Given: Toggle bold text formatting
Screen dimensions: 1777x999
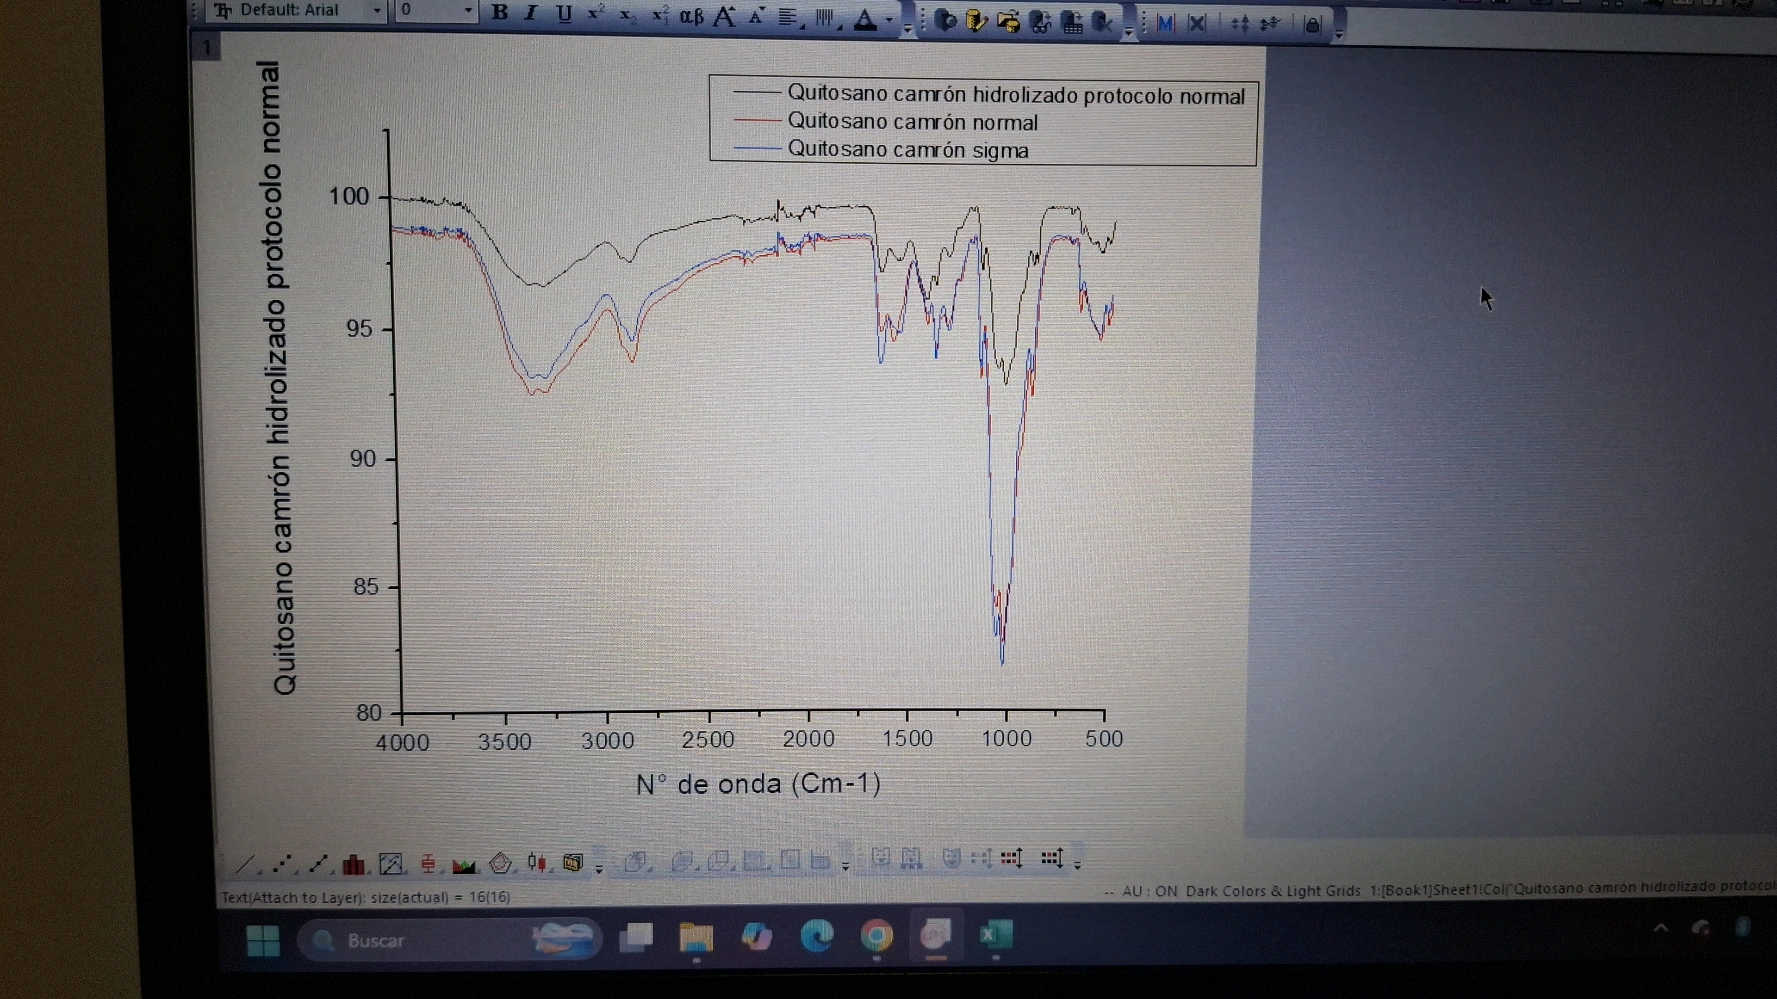Looking at the screenshot, I should (x=500, y=13).
